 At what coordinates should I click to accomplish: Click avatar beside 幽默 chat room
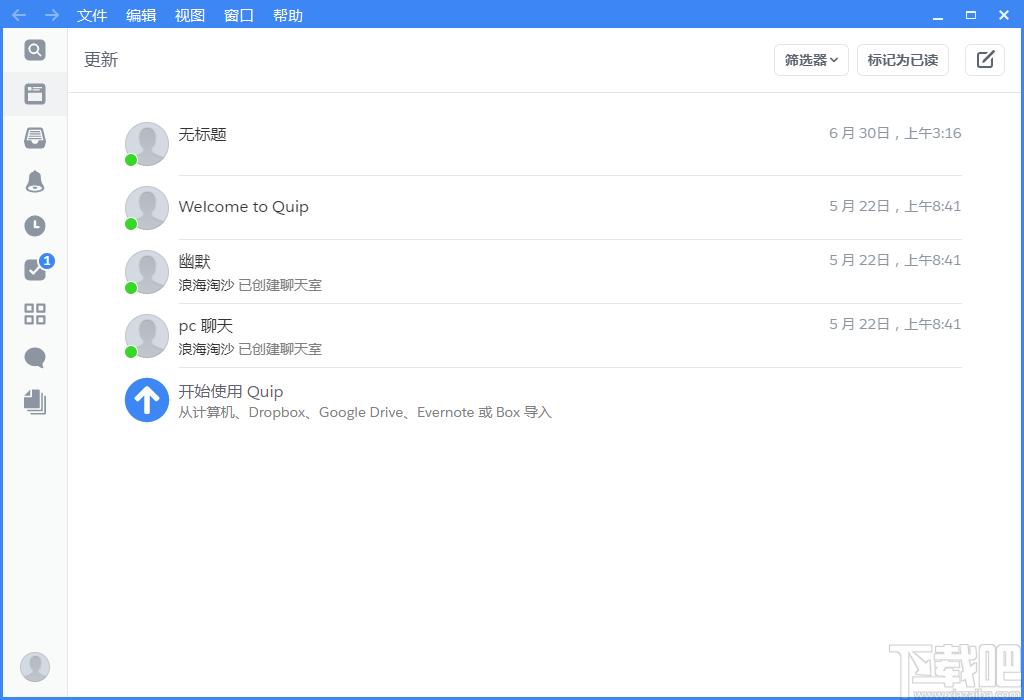click(x=147, y=272)
